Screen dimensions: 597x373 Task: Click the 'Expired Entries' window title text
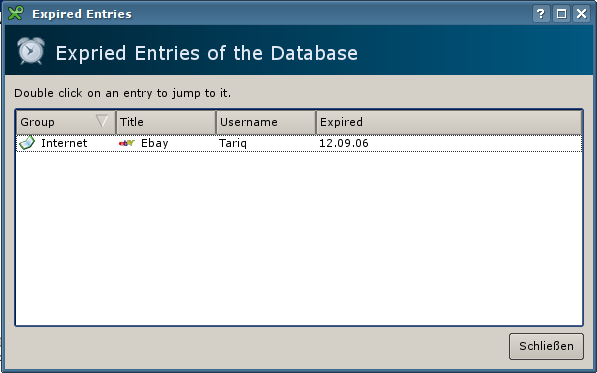82,14
